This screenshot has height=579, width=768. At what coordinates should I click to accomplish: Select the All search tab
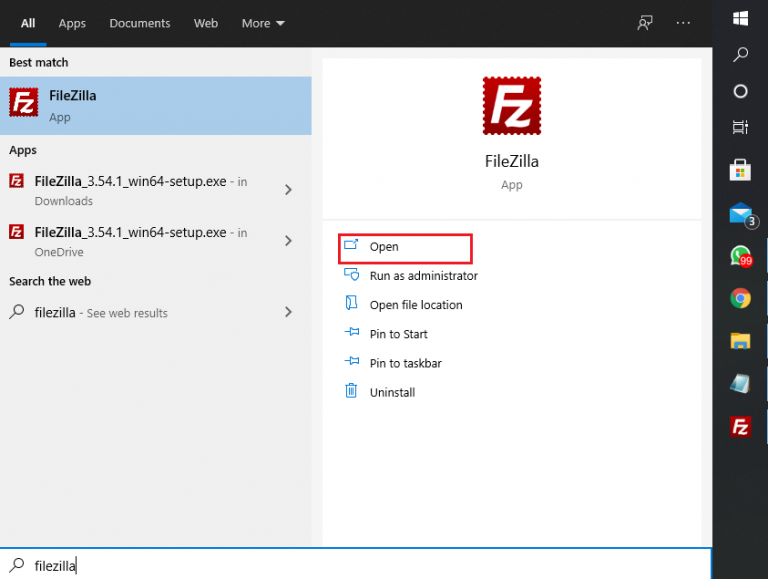[x=28, y=24]
